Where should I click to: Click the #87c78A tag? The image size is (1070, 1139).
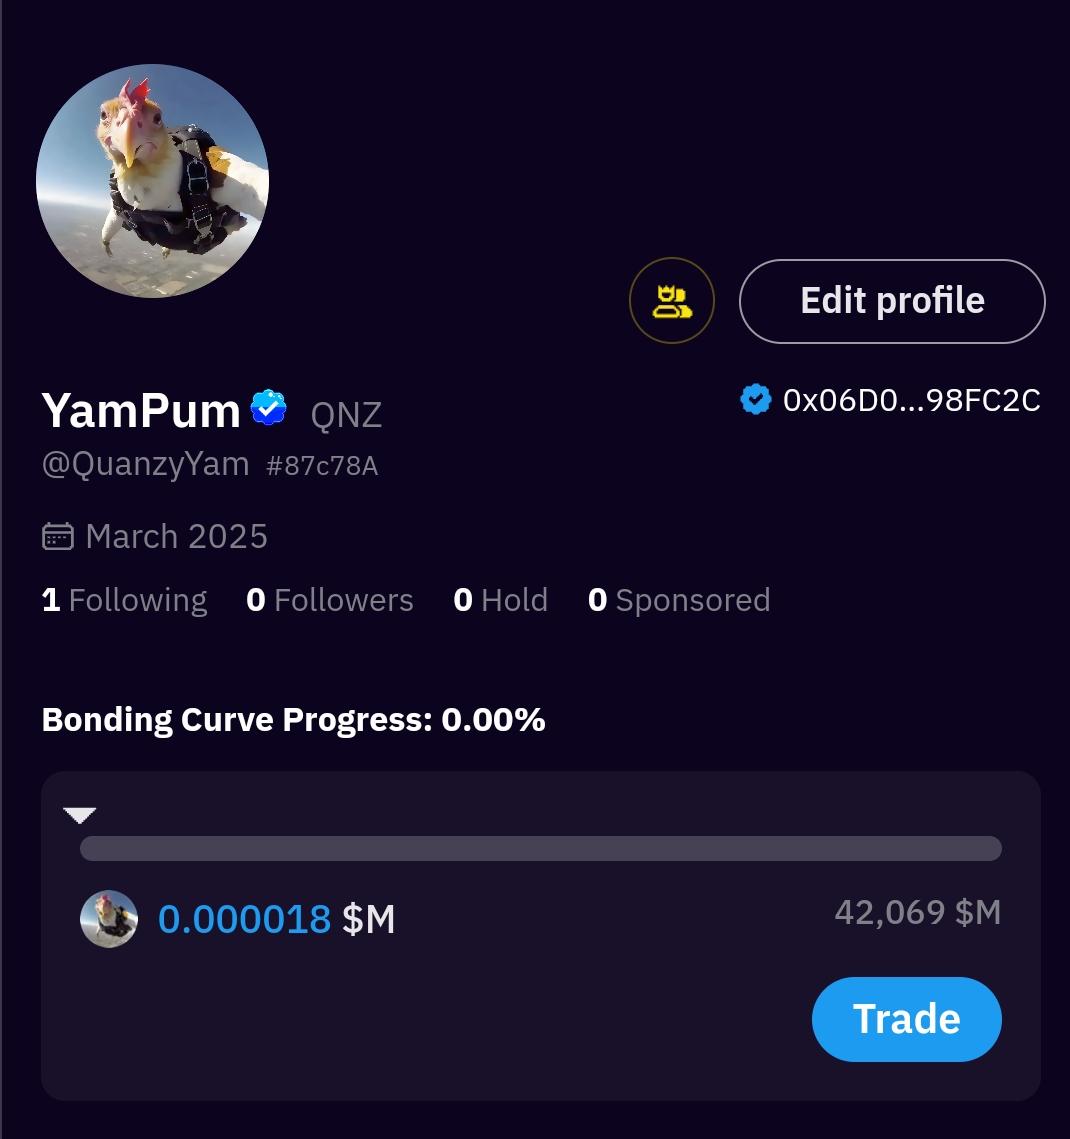coord(322,466)
